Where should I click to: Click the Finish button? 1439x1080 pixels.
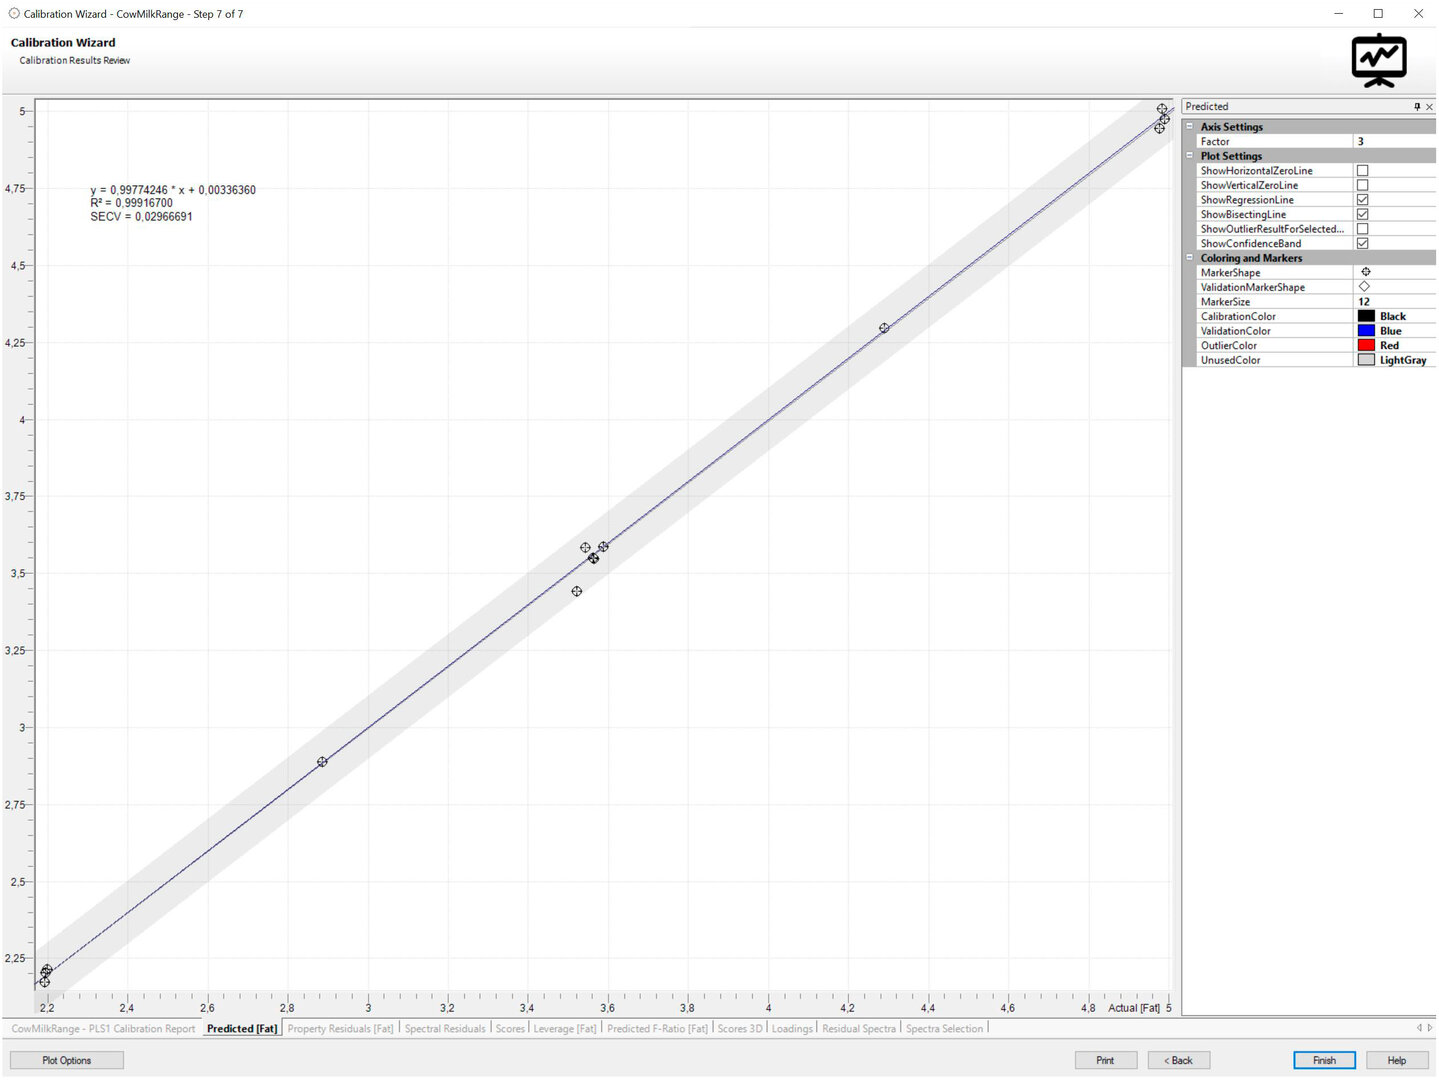click(1323, 1060)
